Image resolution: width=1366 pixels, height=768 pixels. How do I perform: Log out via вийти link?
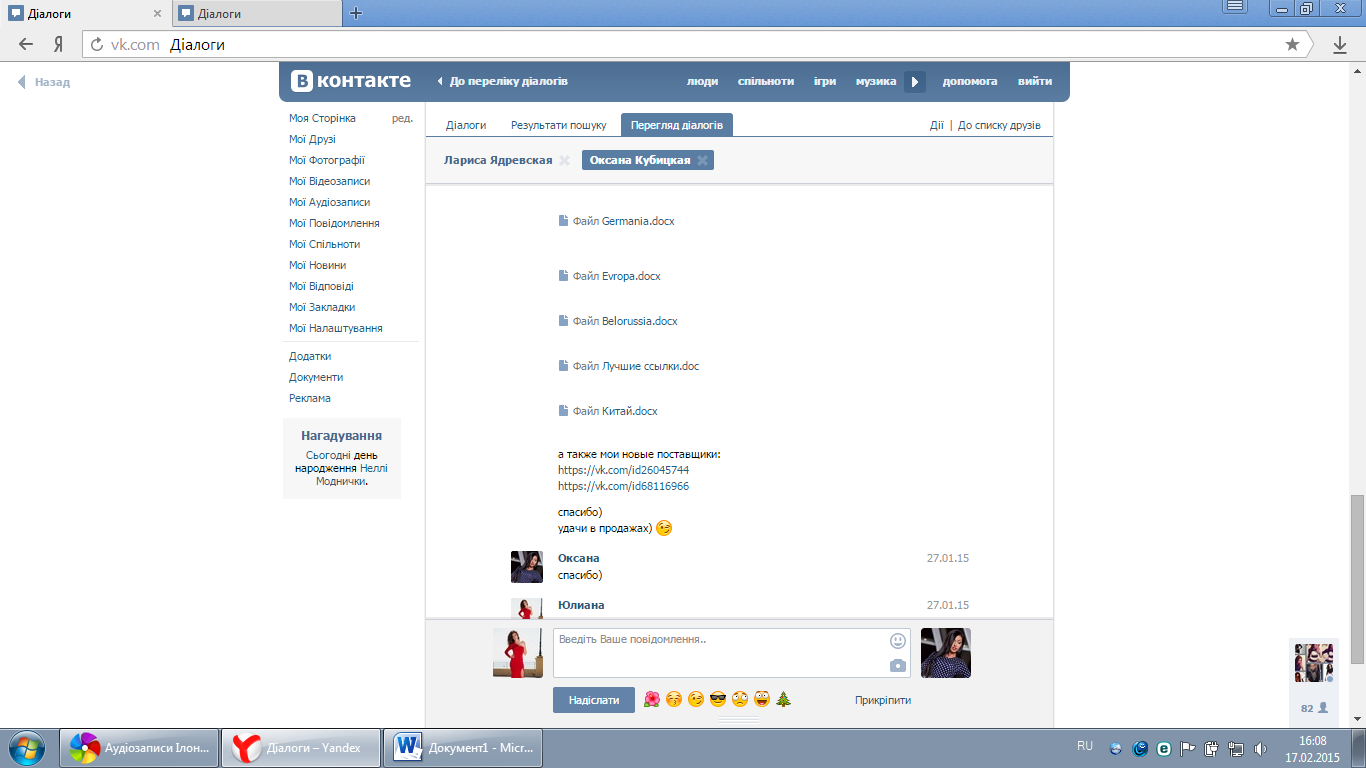pyautogui.click(x=1035, y=81)
